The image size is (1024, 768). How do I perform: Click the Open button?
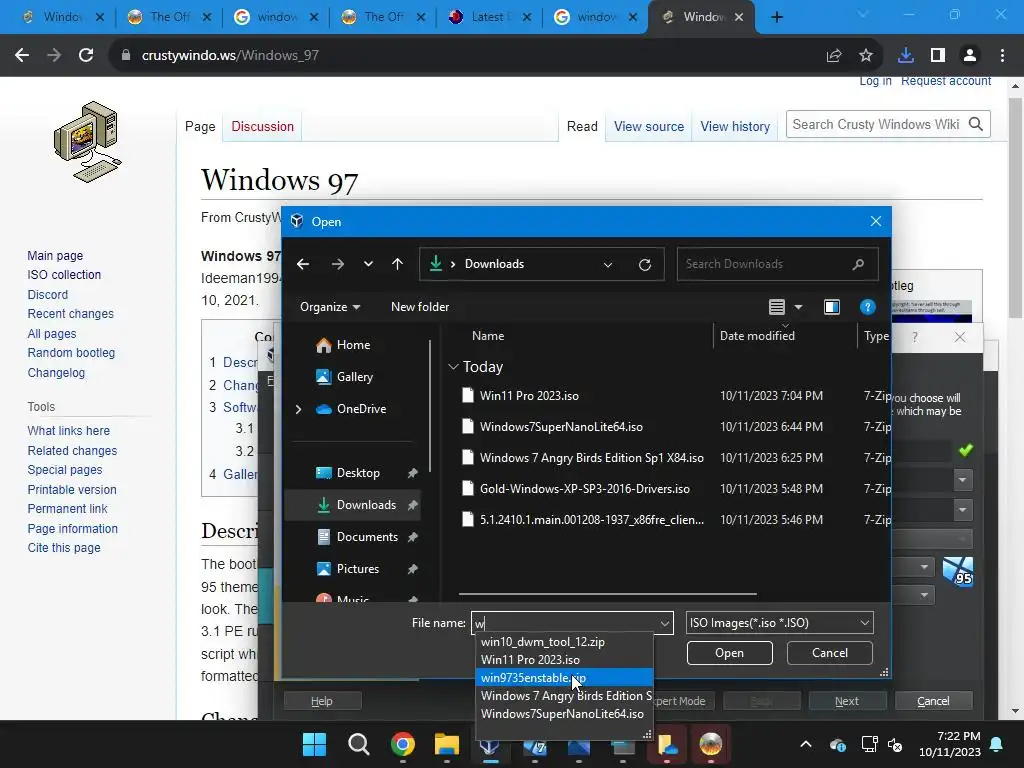click(x=729, y=653)
